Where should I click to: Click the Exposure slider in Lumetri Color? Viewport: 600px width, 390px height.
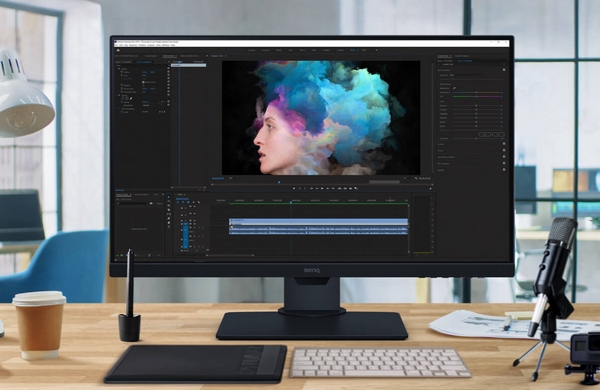(476, 106)
